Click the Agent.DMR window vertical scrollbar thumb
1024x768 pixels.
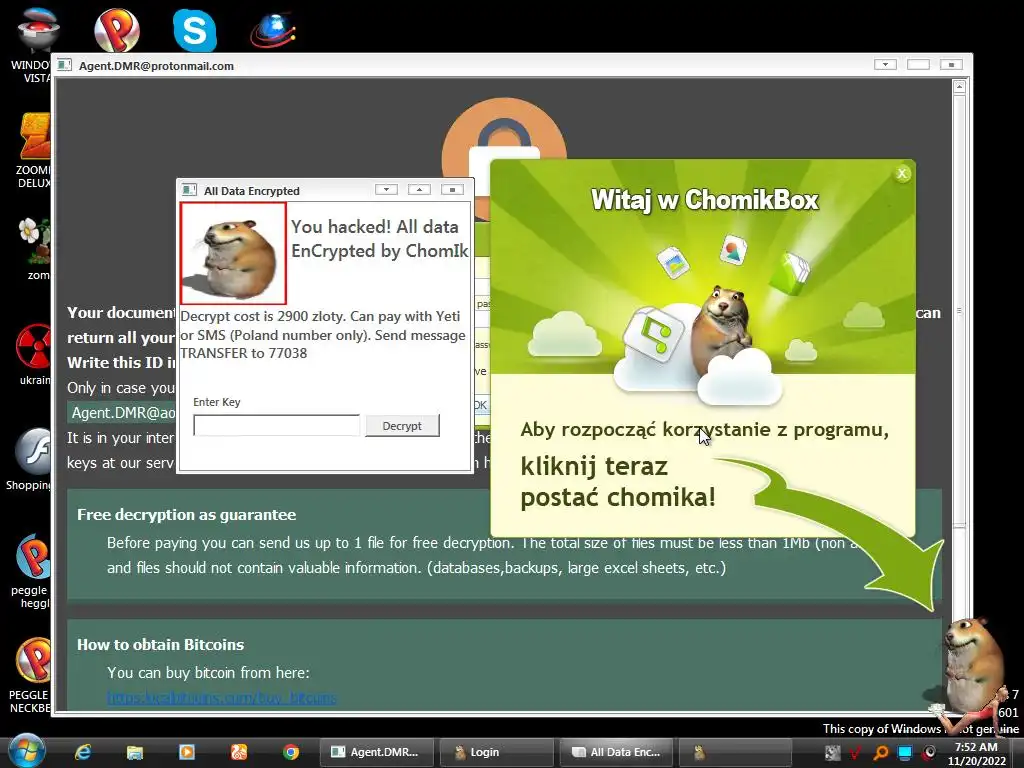(x=959, y=310)
